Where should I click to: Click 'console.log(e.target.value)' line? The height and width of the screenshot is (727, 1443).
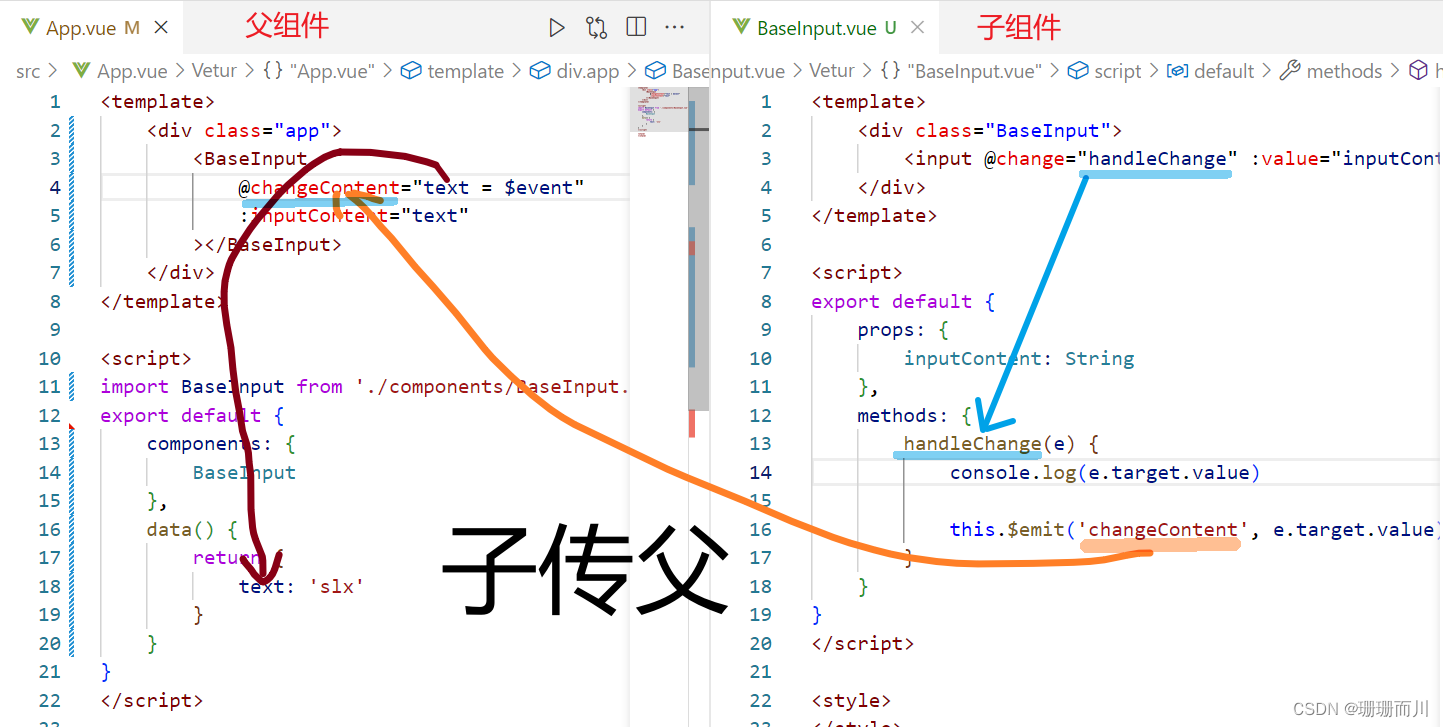tap(1105, 472)
